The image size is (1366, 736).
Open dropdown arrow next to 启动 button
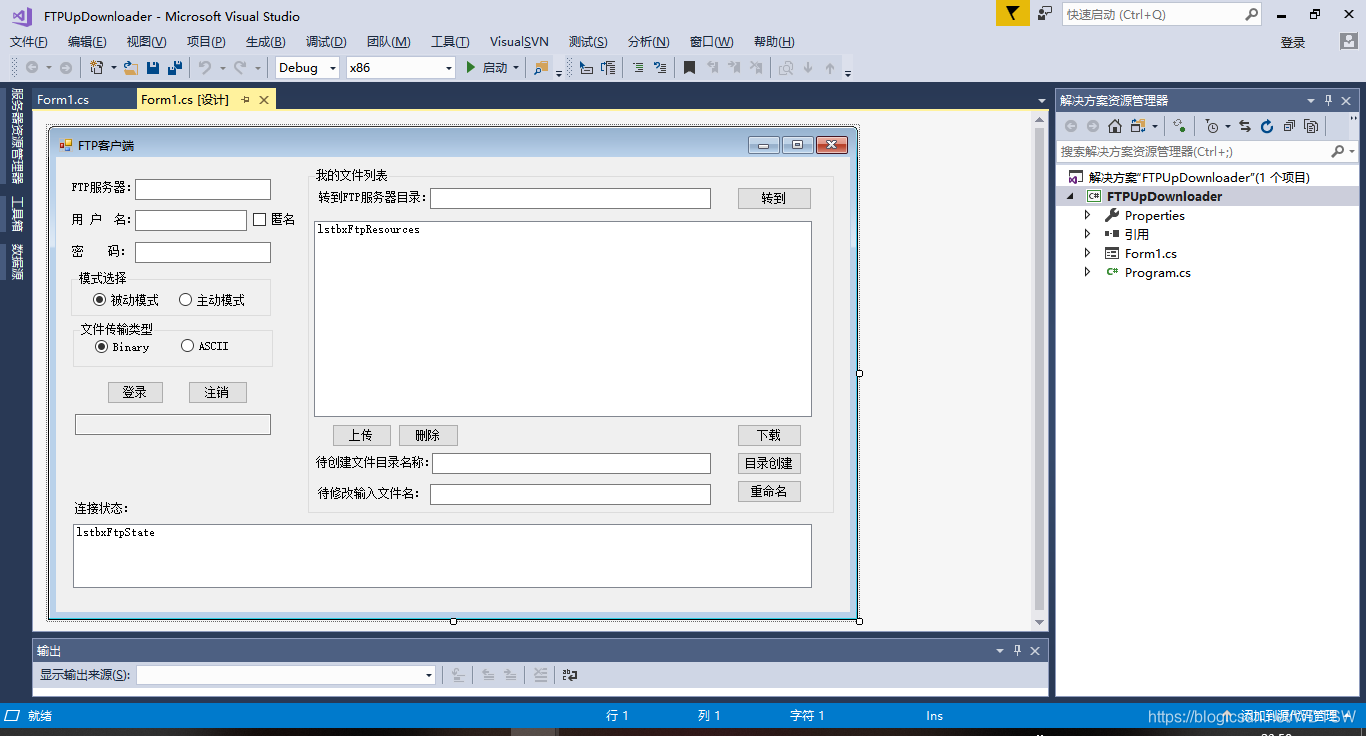[x=516, y=68]
